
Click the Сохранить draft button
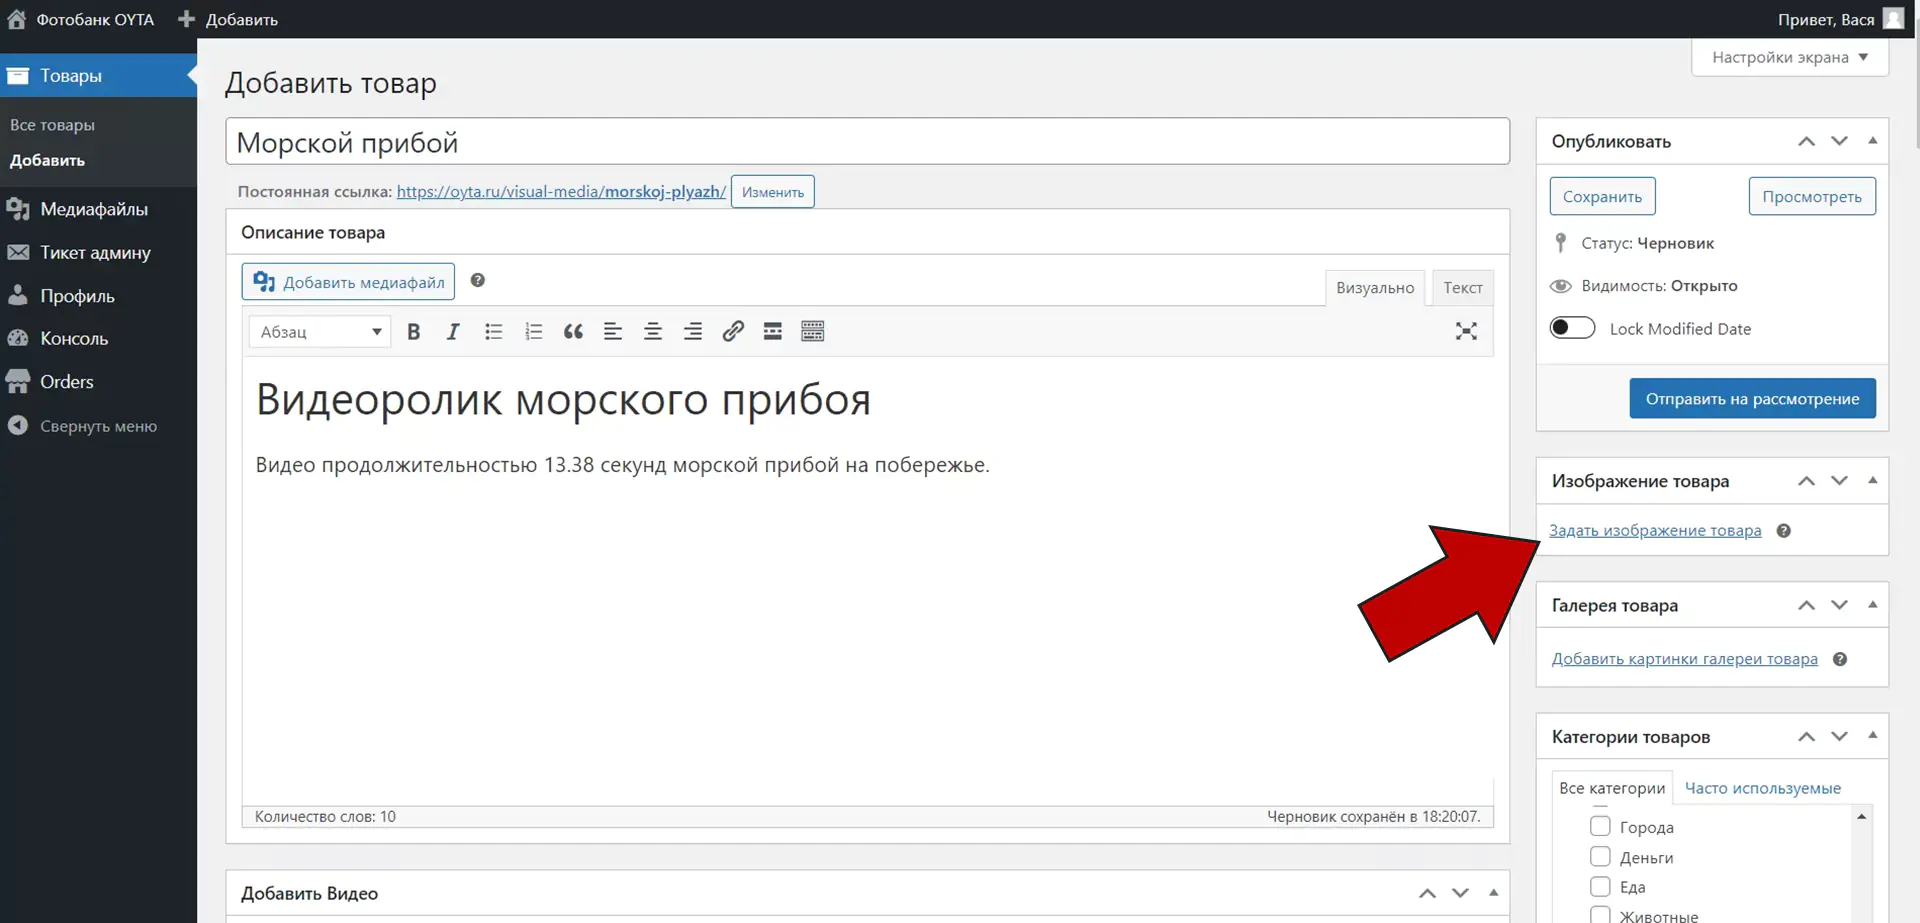pos(1602,196)
